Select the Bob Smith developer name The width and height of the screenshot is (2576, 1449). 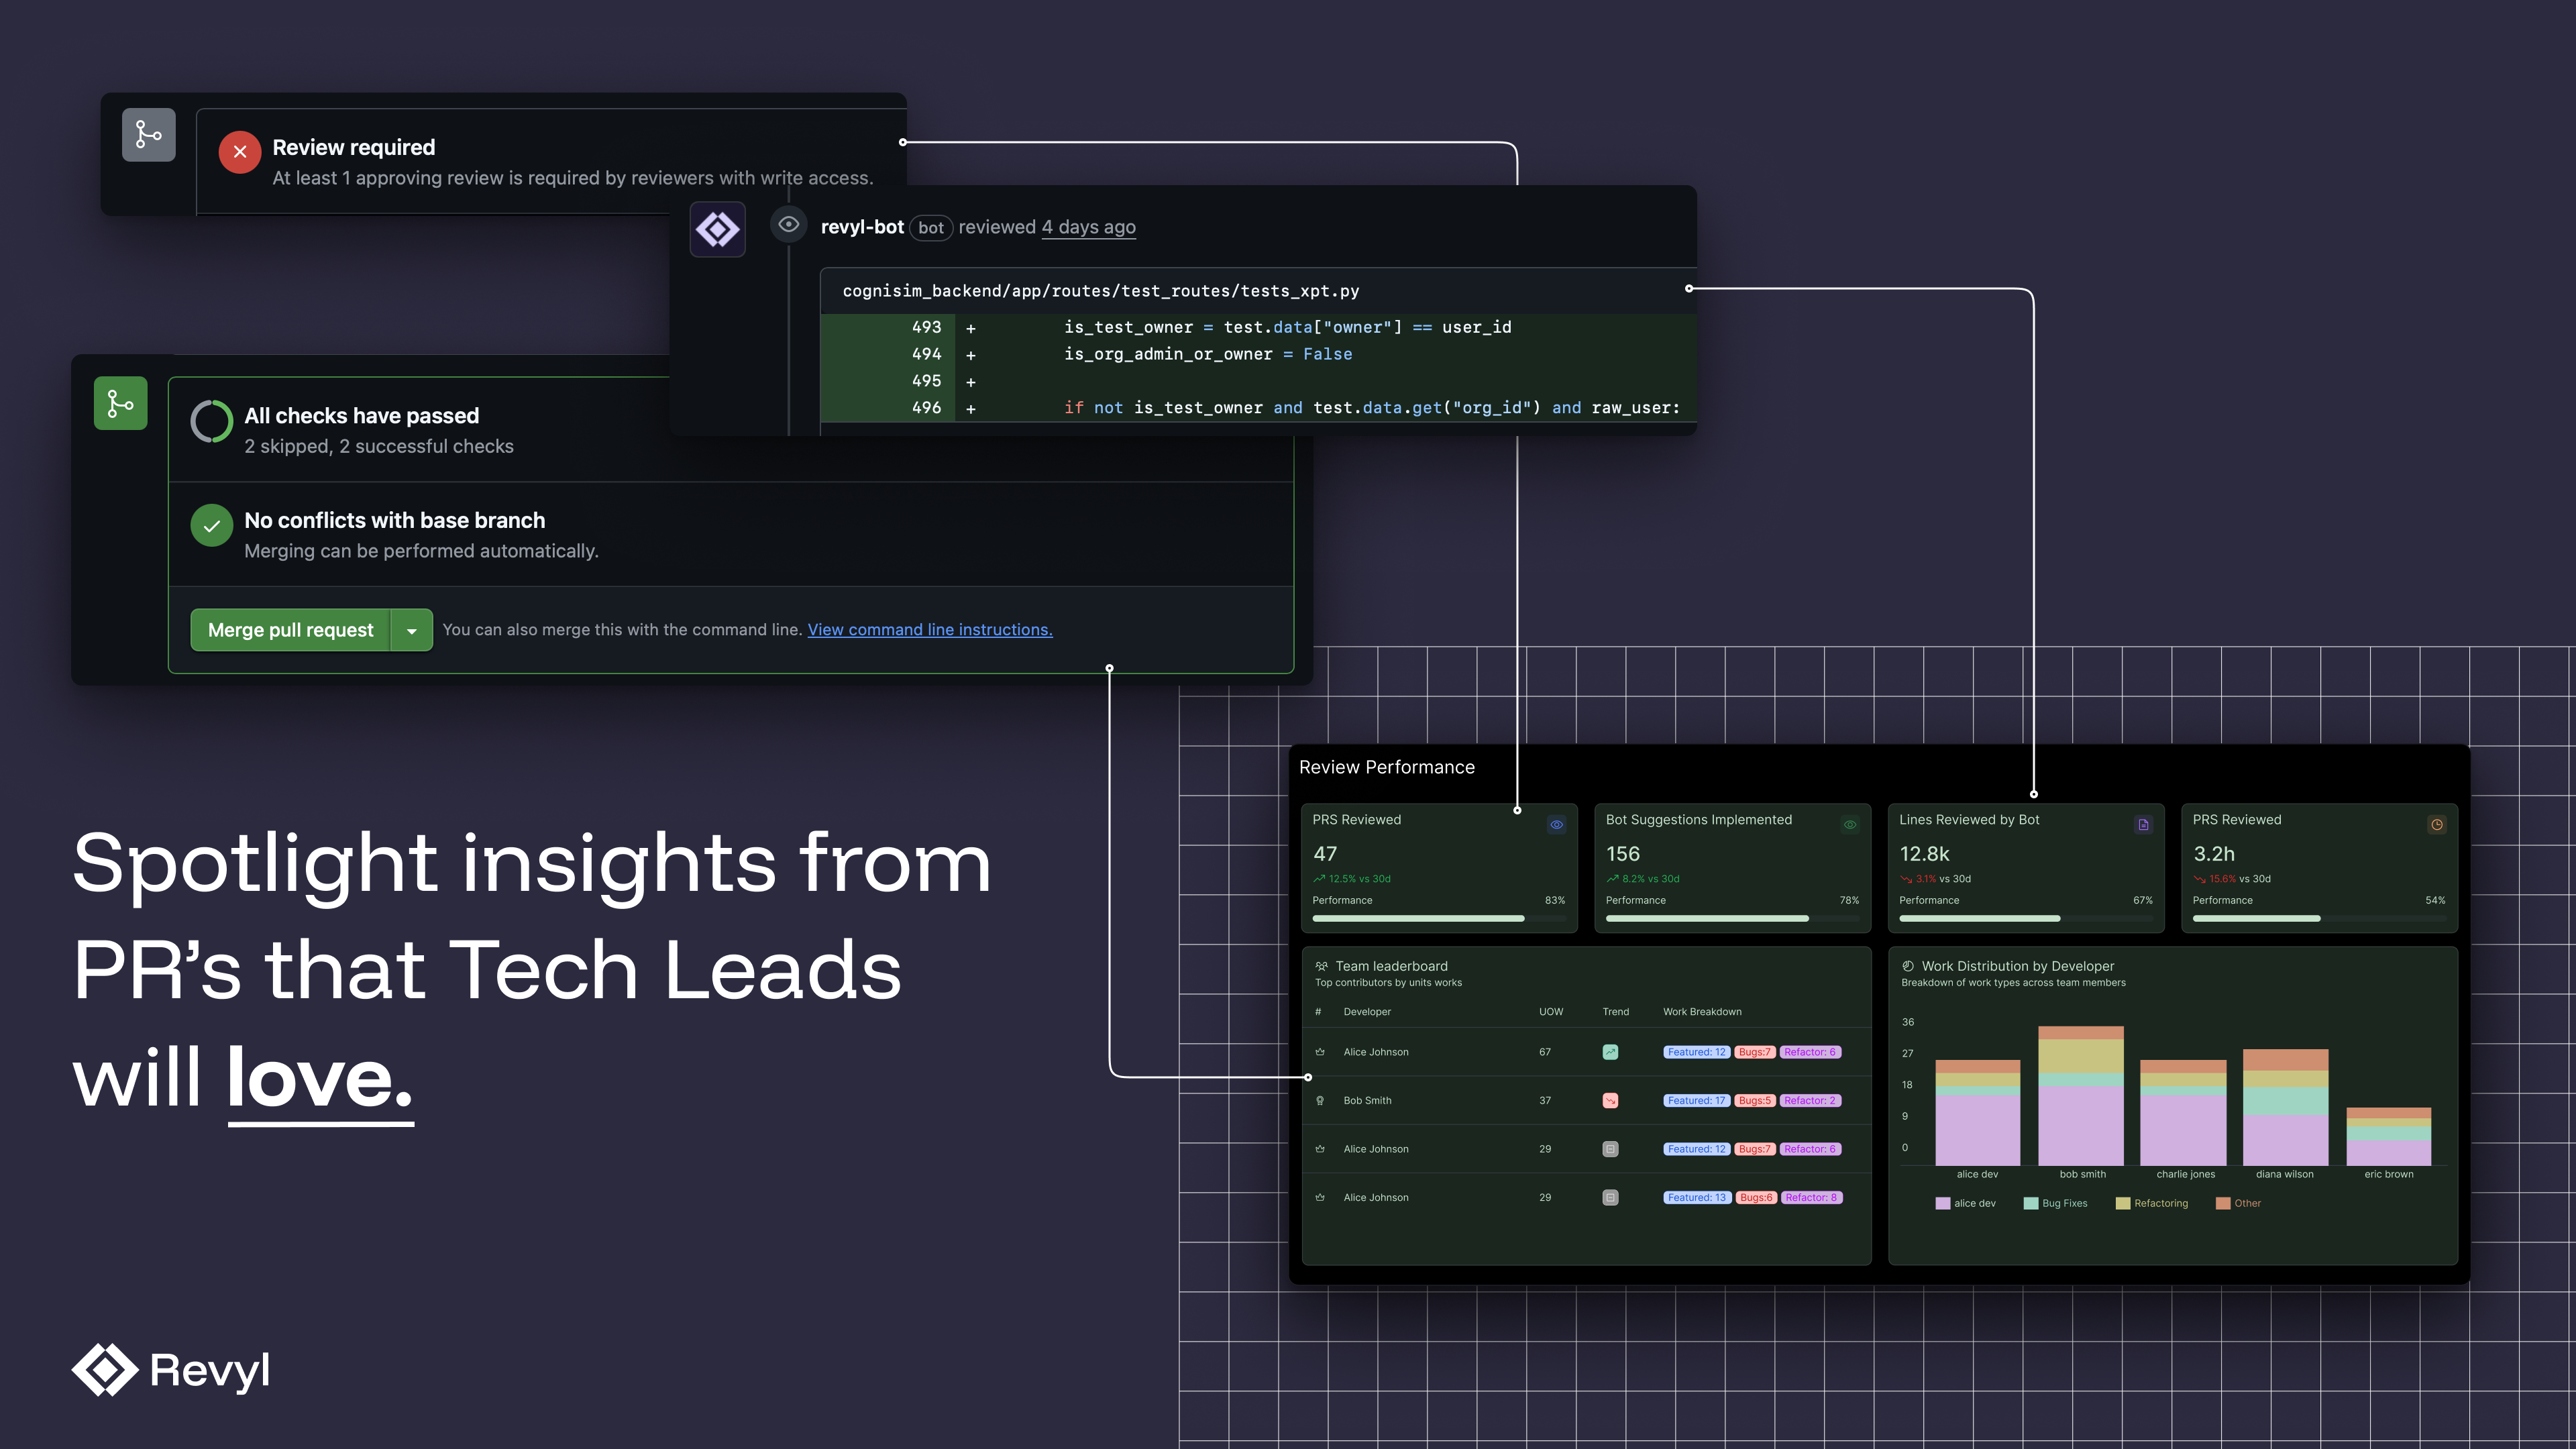pyautogui.click(x=1367, y=1100)
